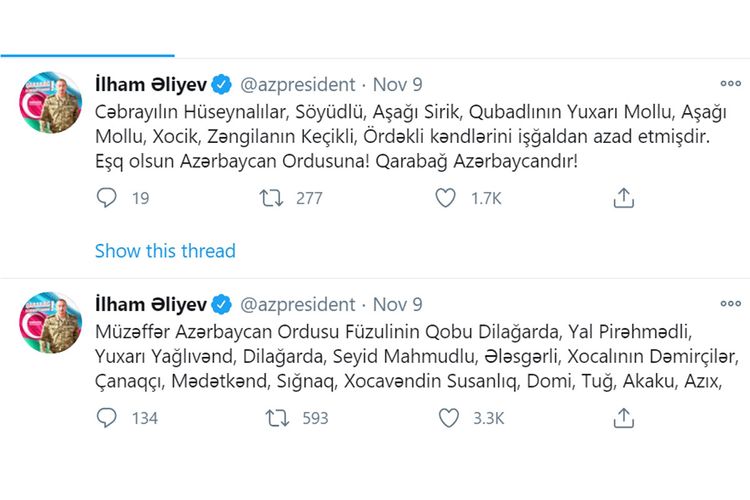The width and height of the screenshot is (750, 500).
Task: Click the @azpresident handle on second tweet
Action: (298, 304)
